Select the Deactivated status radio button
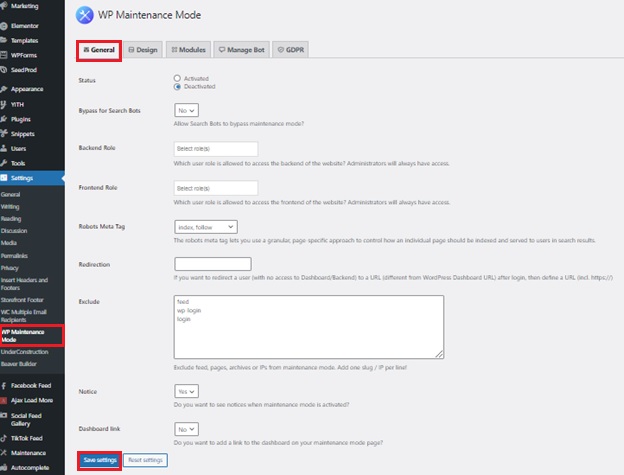 [x=177, y=86]
